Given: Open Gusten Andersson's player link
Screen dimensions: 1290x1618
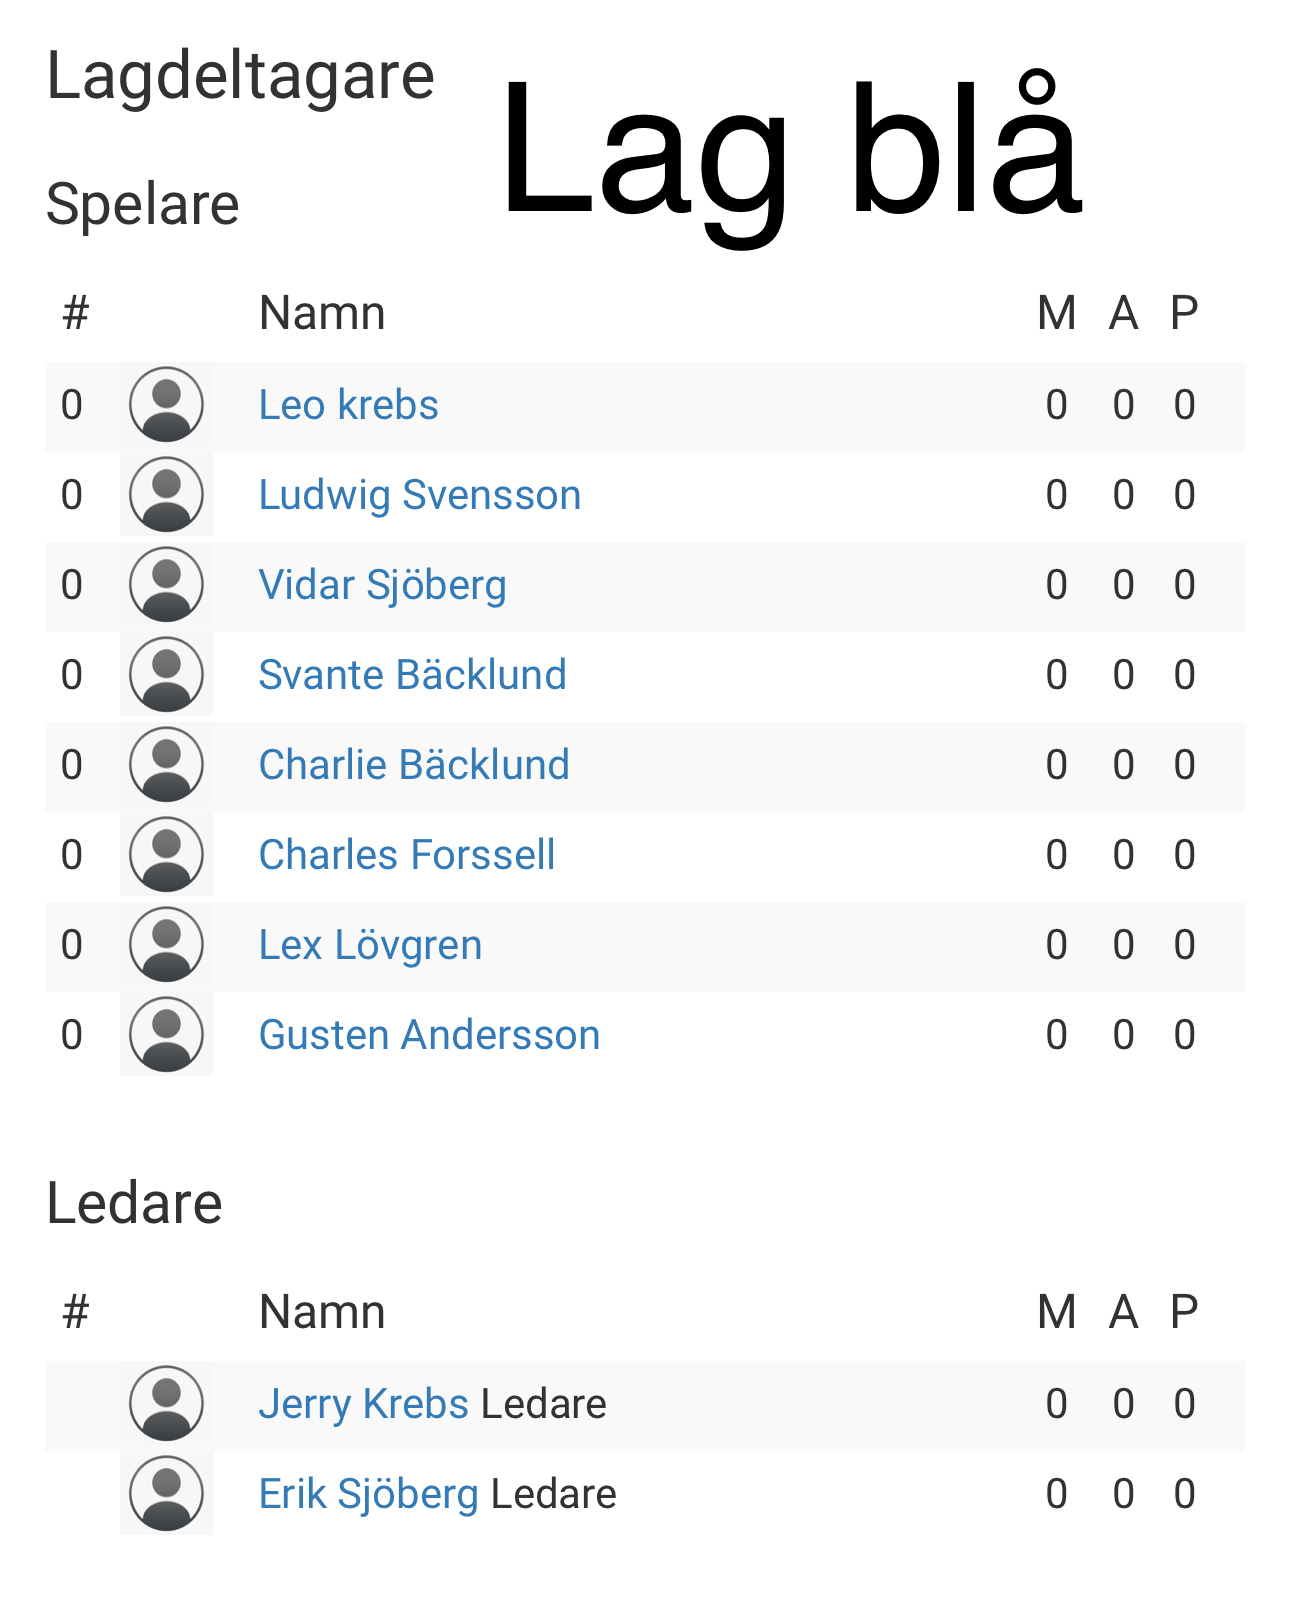Looking at the screenshot, I should (x=429, y=1035).
